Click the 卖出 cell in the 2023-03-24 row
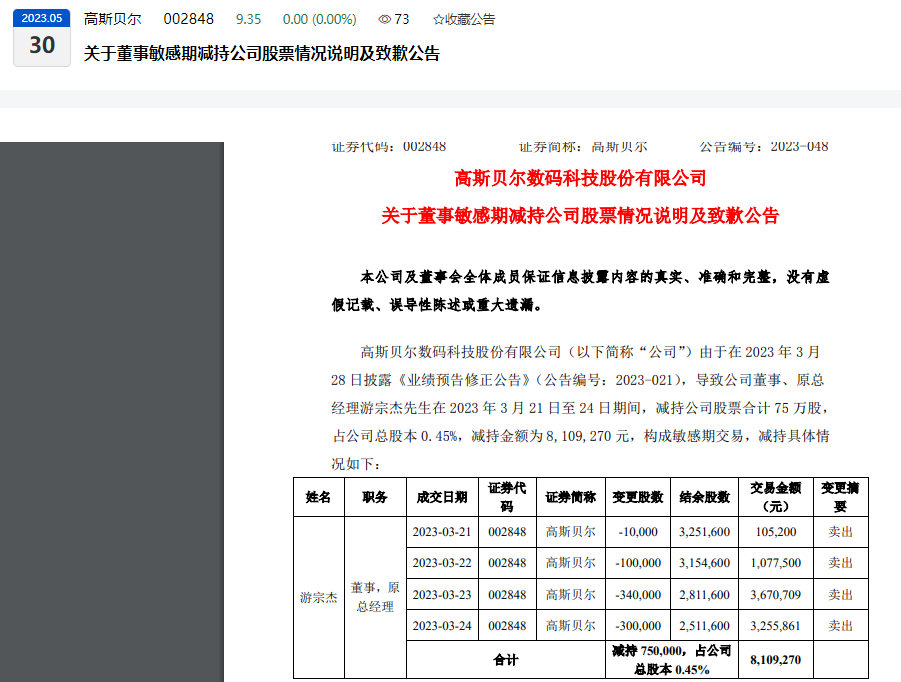The image size is (901, 682). pos(841,626)
